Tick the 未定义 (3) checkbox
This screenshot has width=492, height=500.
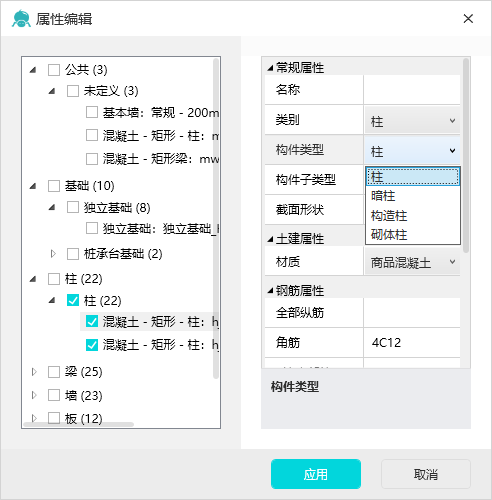73,91
